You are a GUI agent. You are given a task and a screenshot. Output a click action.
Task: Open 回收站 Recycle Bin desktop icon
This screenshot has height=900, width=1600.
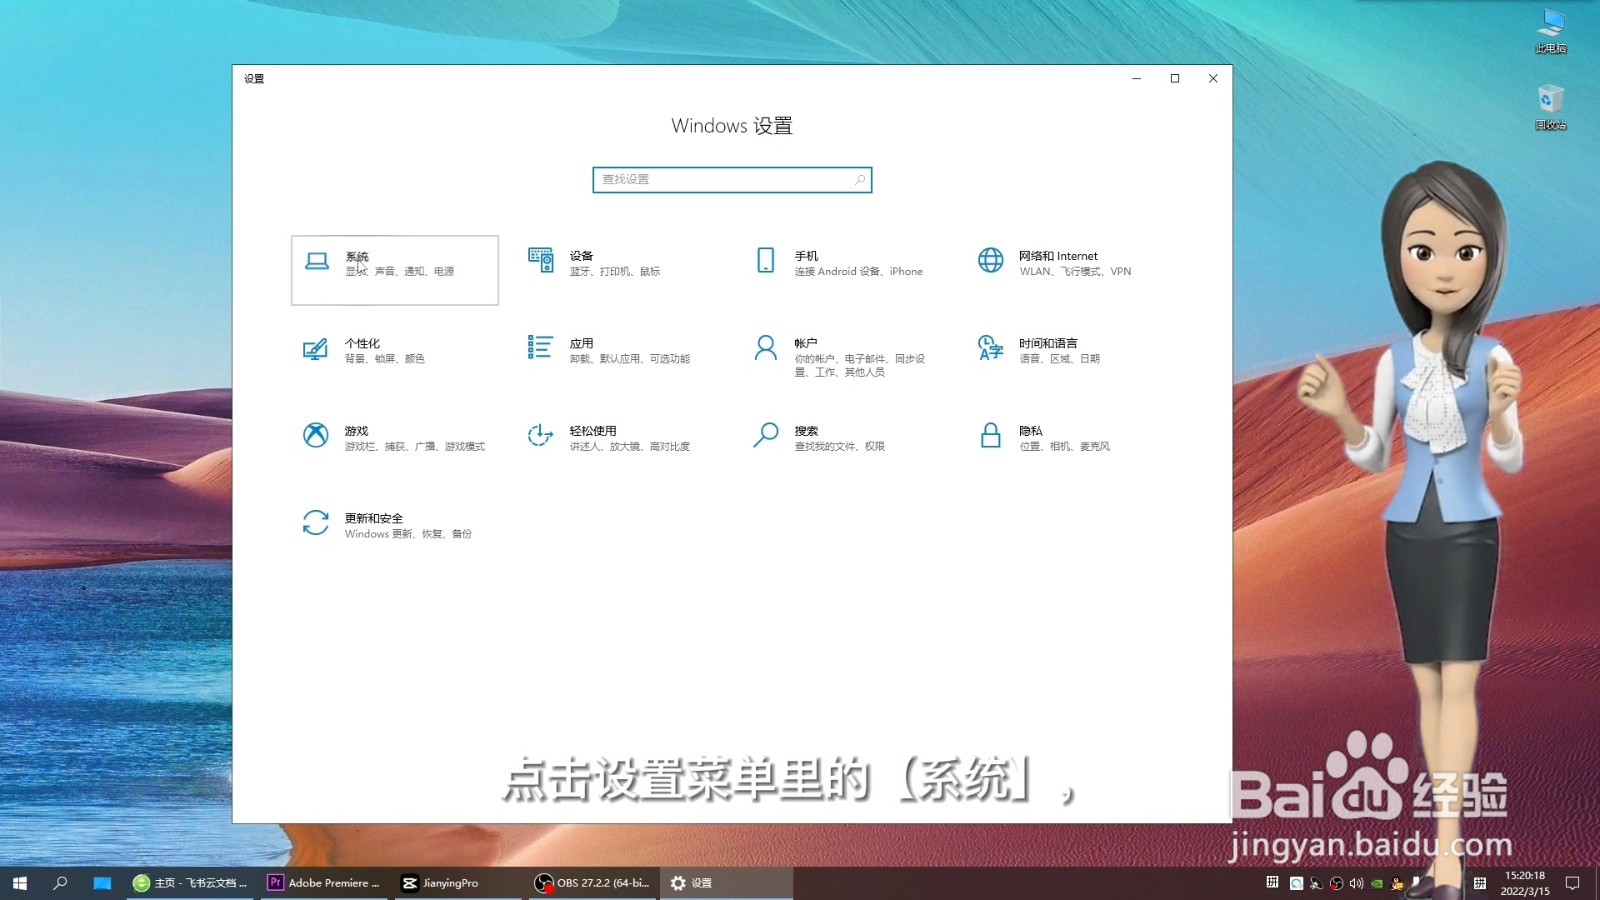tap(1551, 107)
